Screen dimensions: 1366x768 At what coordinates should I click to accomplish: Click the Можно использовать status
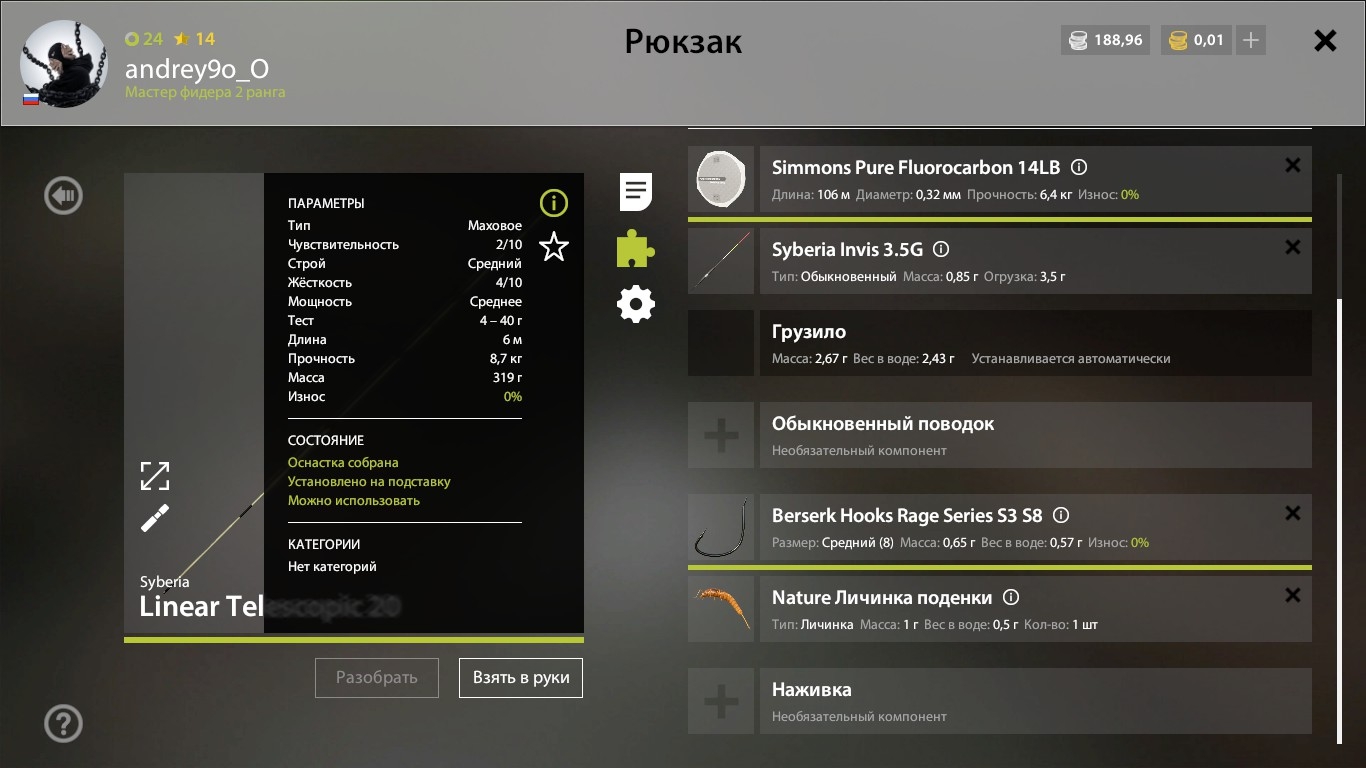pos(354,501)
